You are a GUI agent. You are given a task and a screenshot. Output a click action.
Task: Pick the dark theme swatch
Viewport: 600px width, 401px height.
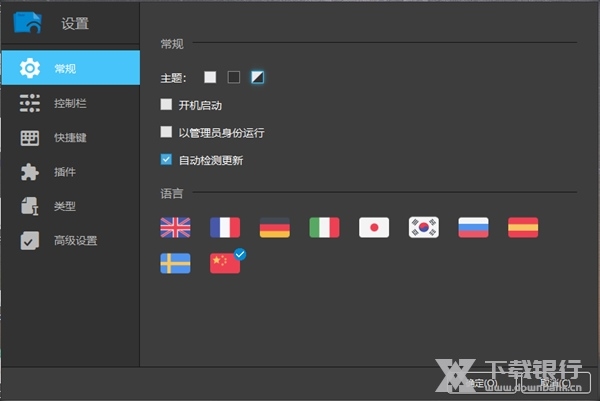click(x=234, y=77)
